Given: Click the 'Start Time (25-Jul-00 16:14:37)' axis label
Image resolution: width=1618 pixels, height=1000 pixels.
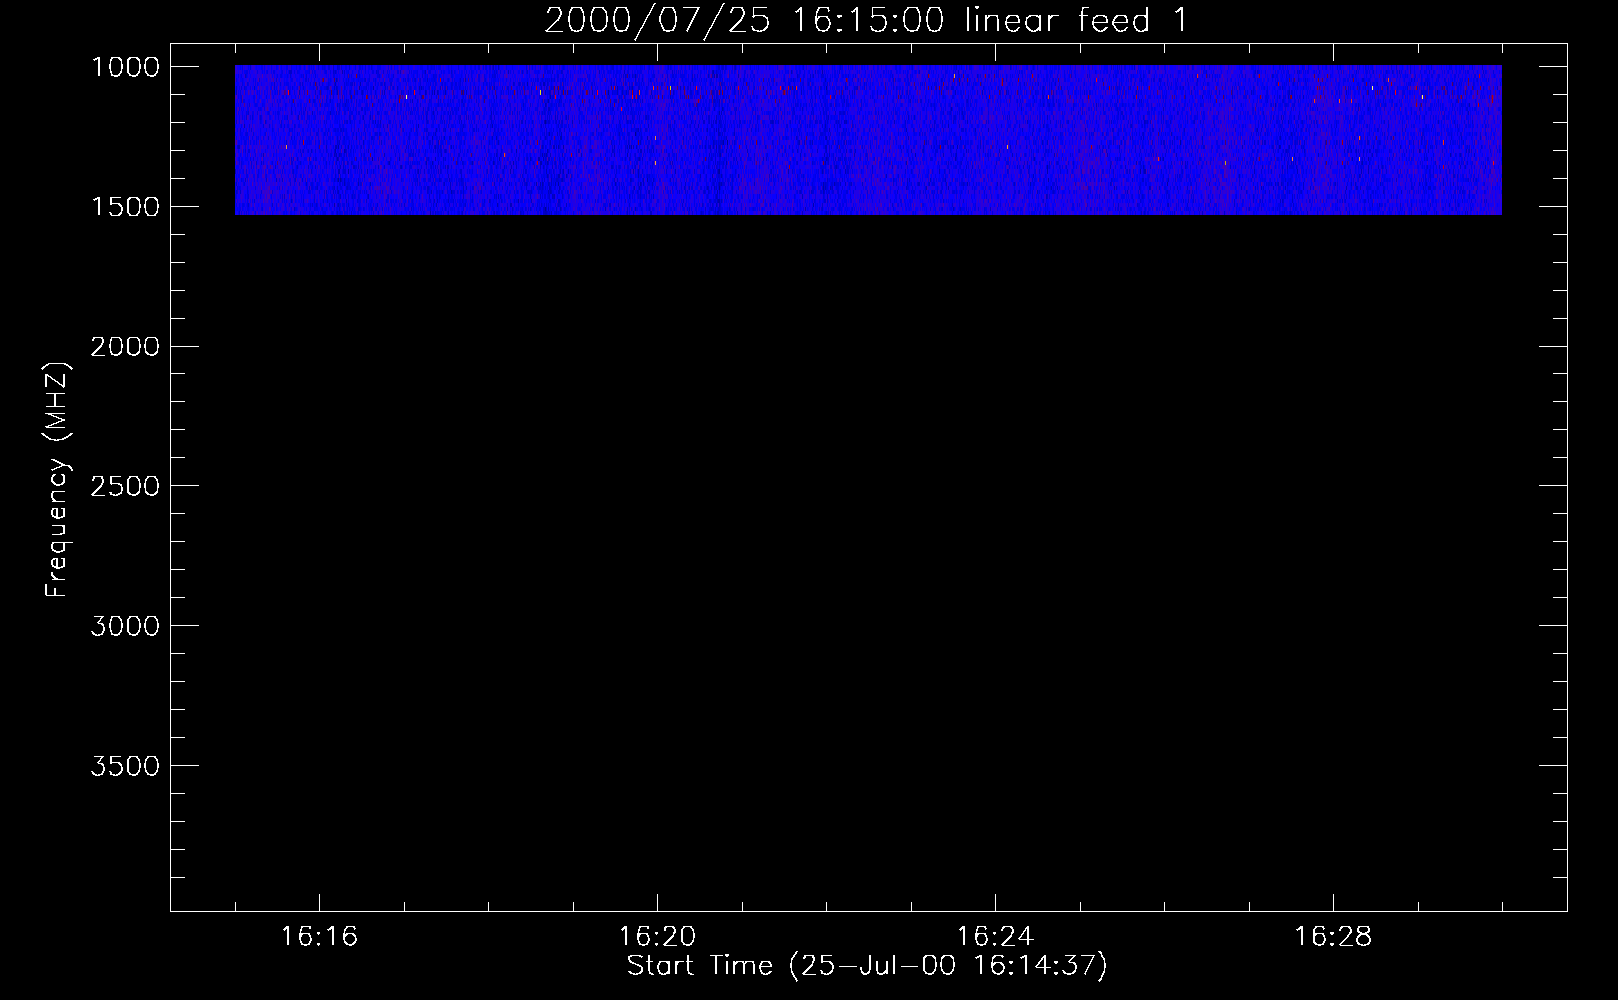Looking at the screenshot, I should (x=867, y=966).
